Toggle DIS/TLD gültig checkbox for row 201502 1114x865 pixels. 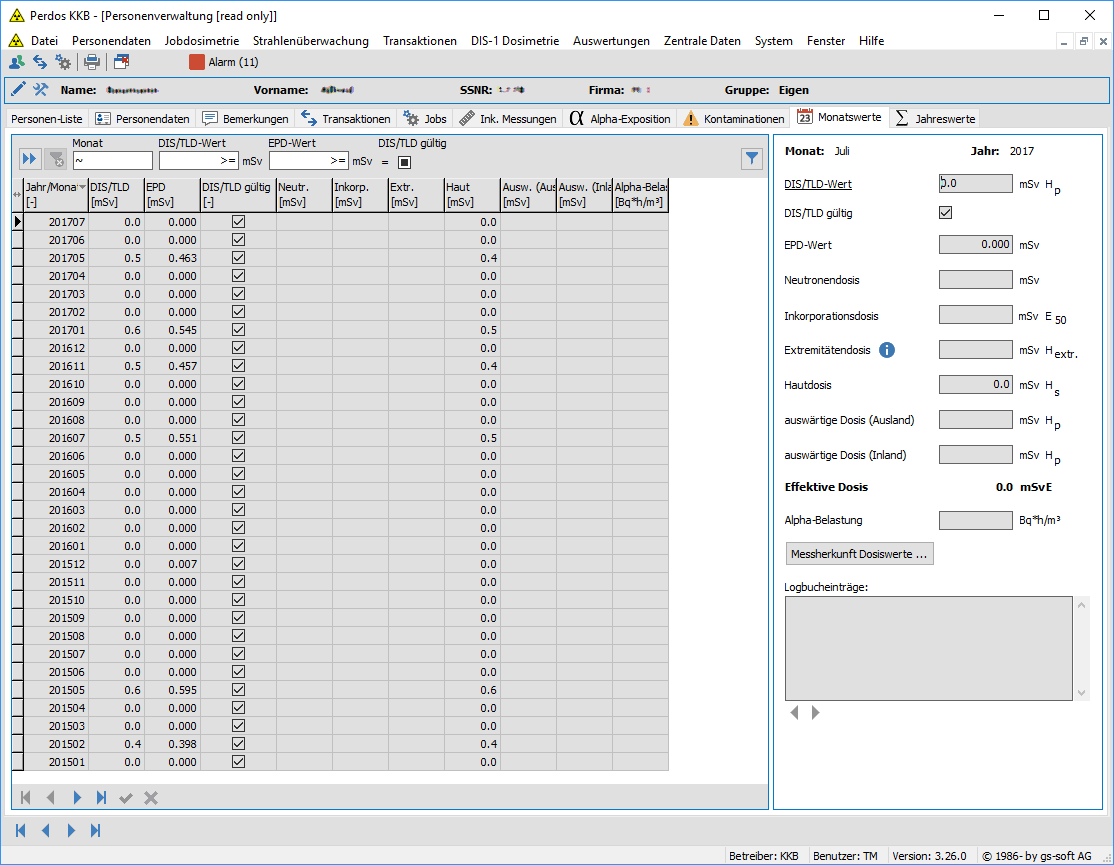click(x=239, y=744)
